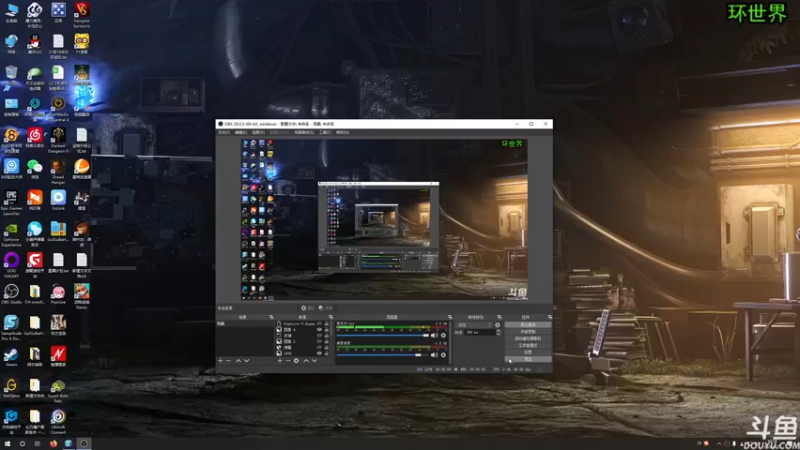Click 启动虚拟摄像机 virtual camera button

click(528, 338)
